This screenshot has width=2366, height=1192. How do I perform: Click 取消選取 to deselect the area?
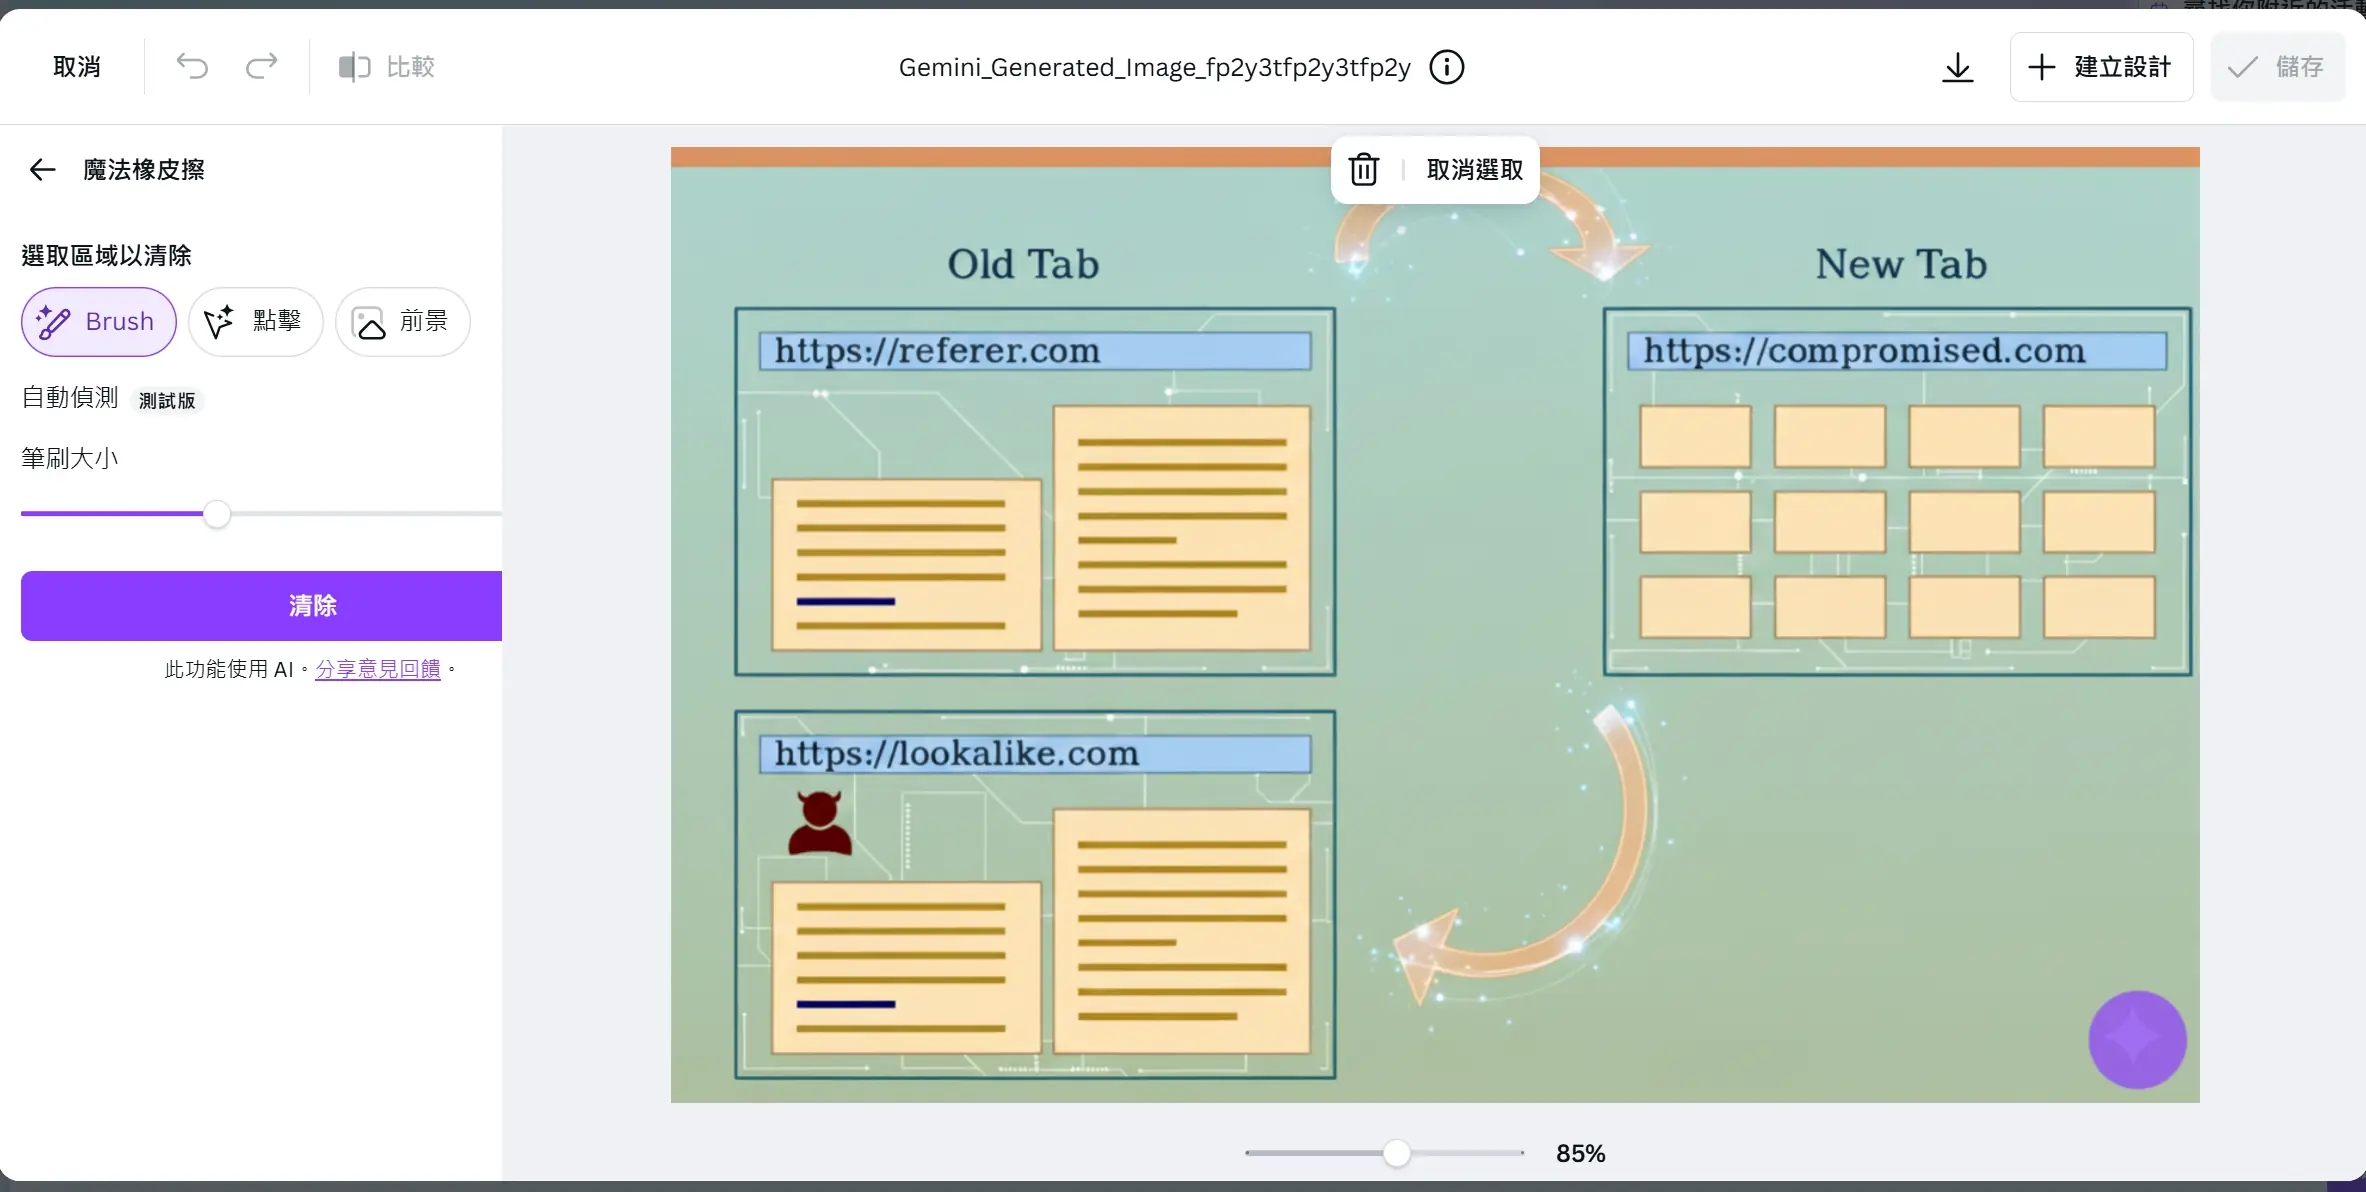coord(1474,170)
